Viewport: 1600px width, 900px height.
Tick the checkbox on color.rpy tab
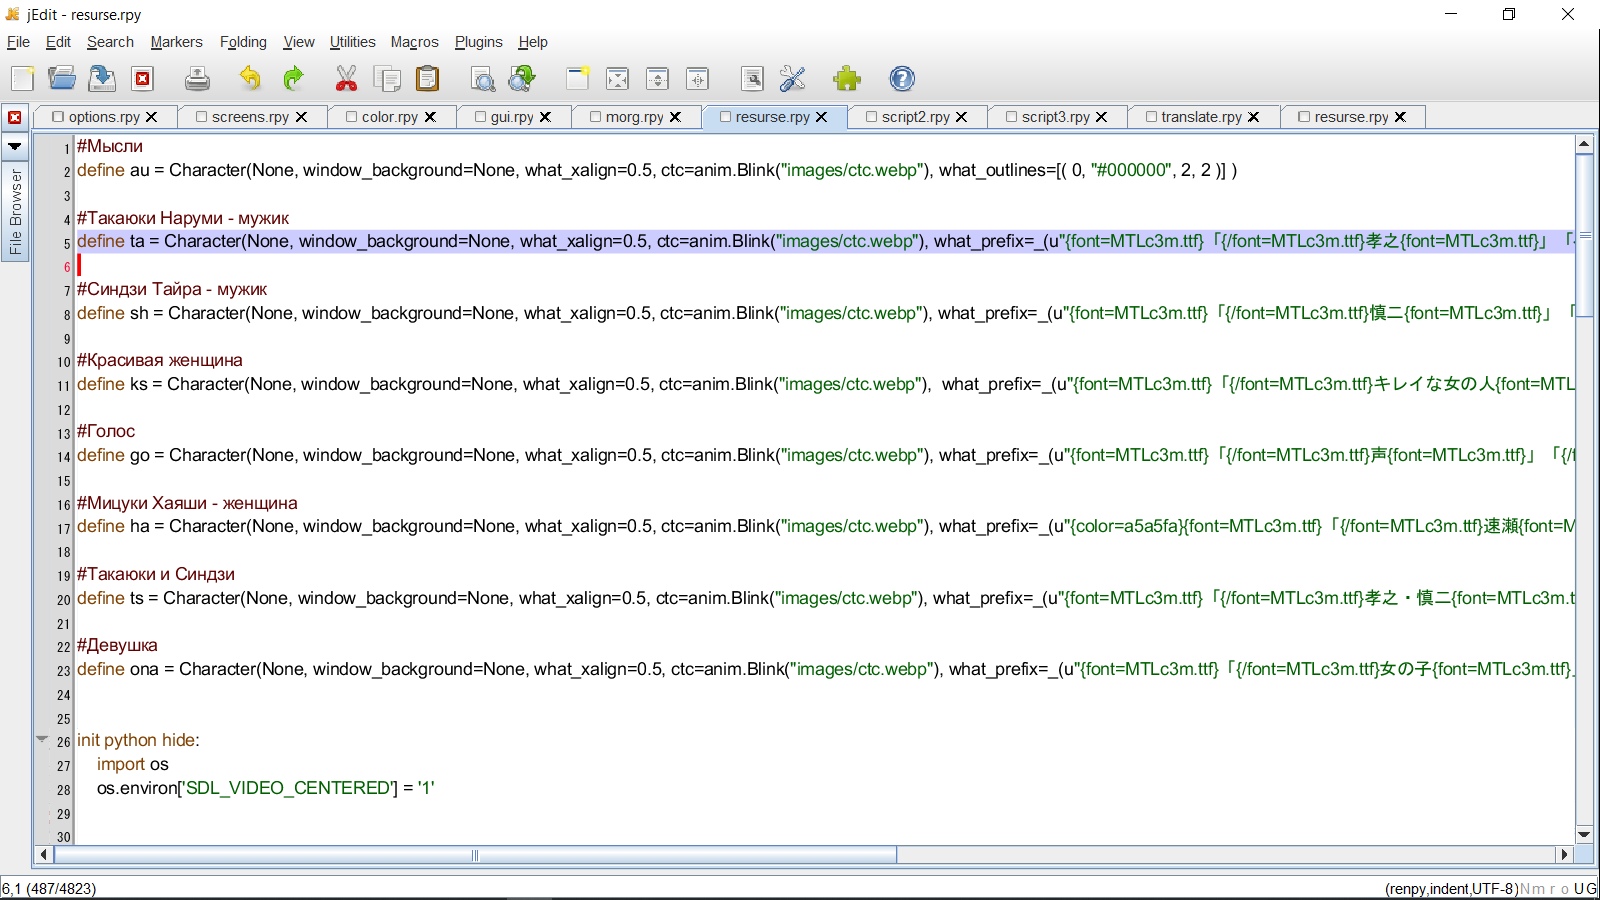pyautogui.click(x=351, y=117)
